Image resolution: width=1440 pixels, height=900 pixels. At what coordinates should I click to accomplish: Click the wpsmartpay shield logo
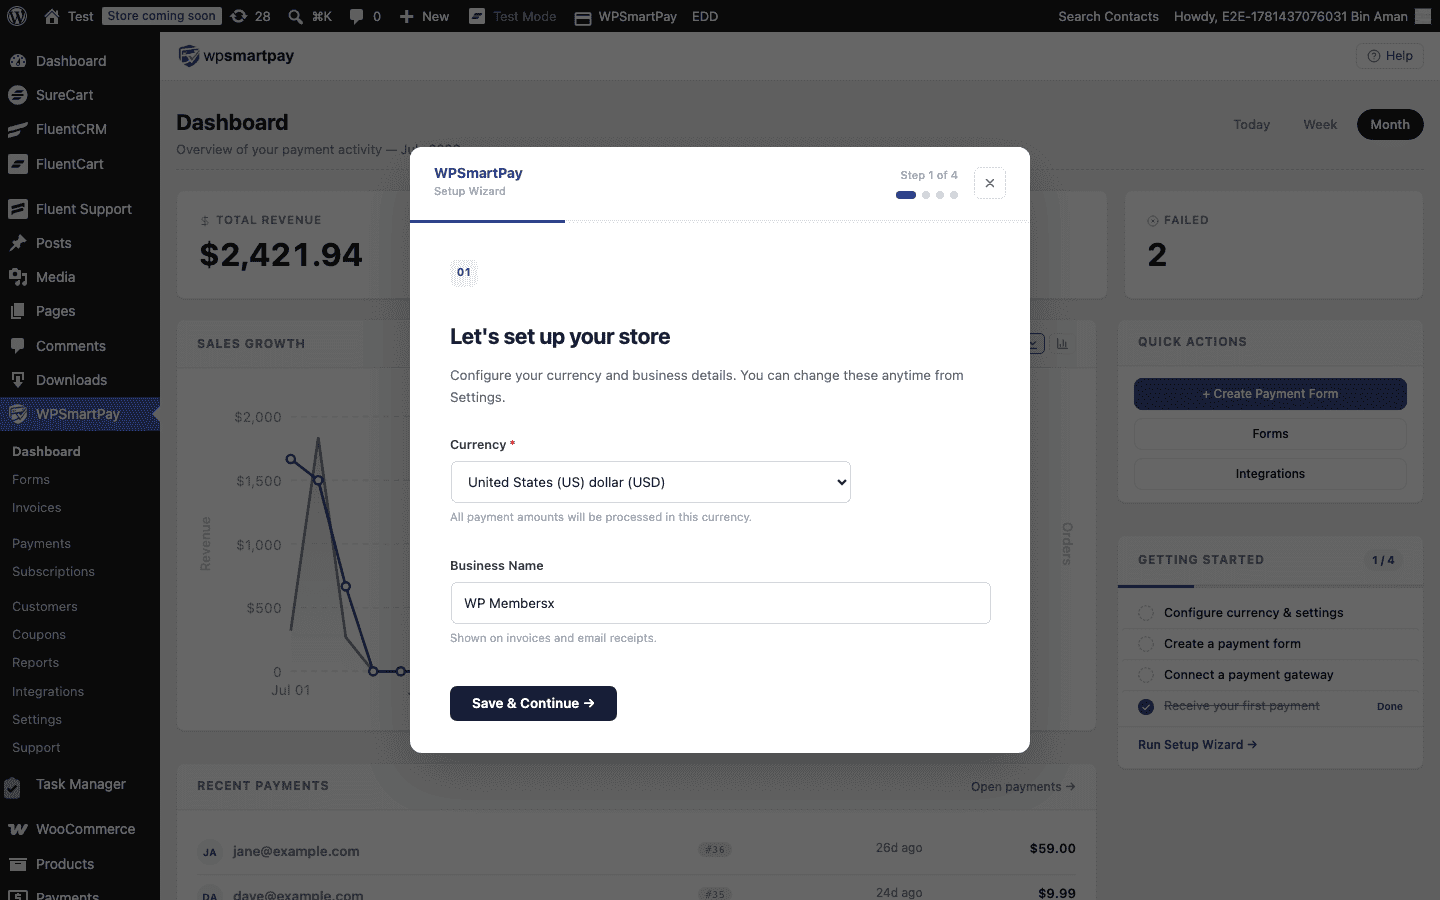click(188, 56)
